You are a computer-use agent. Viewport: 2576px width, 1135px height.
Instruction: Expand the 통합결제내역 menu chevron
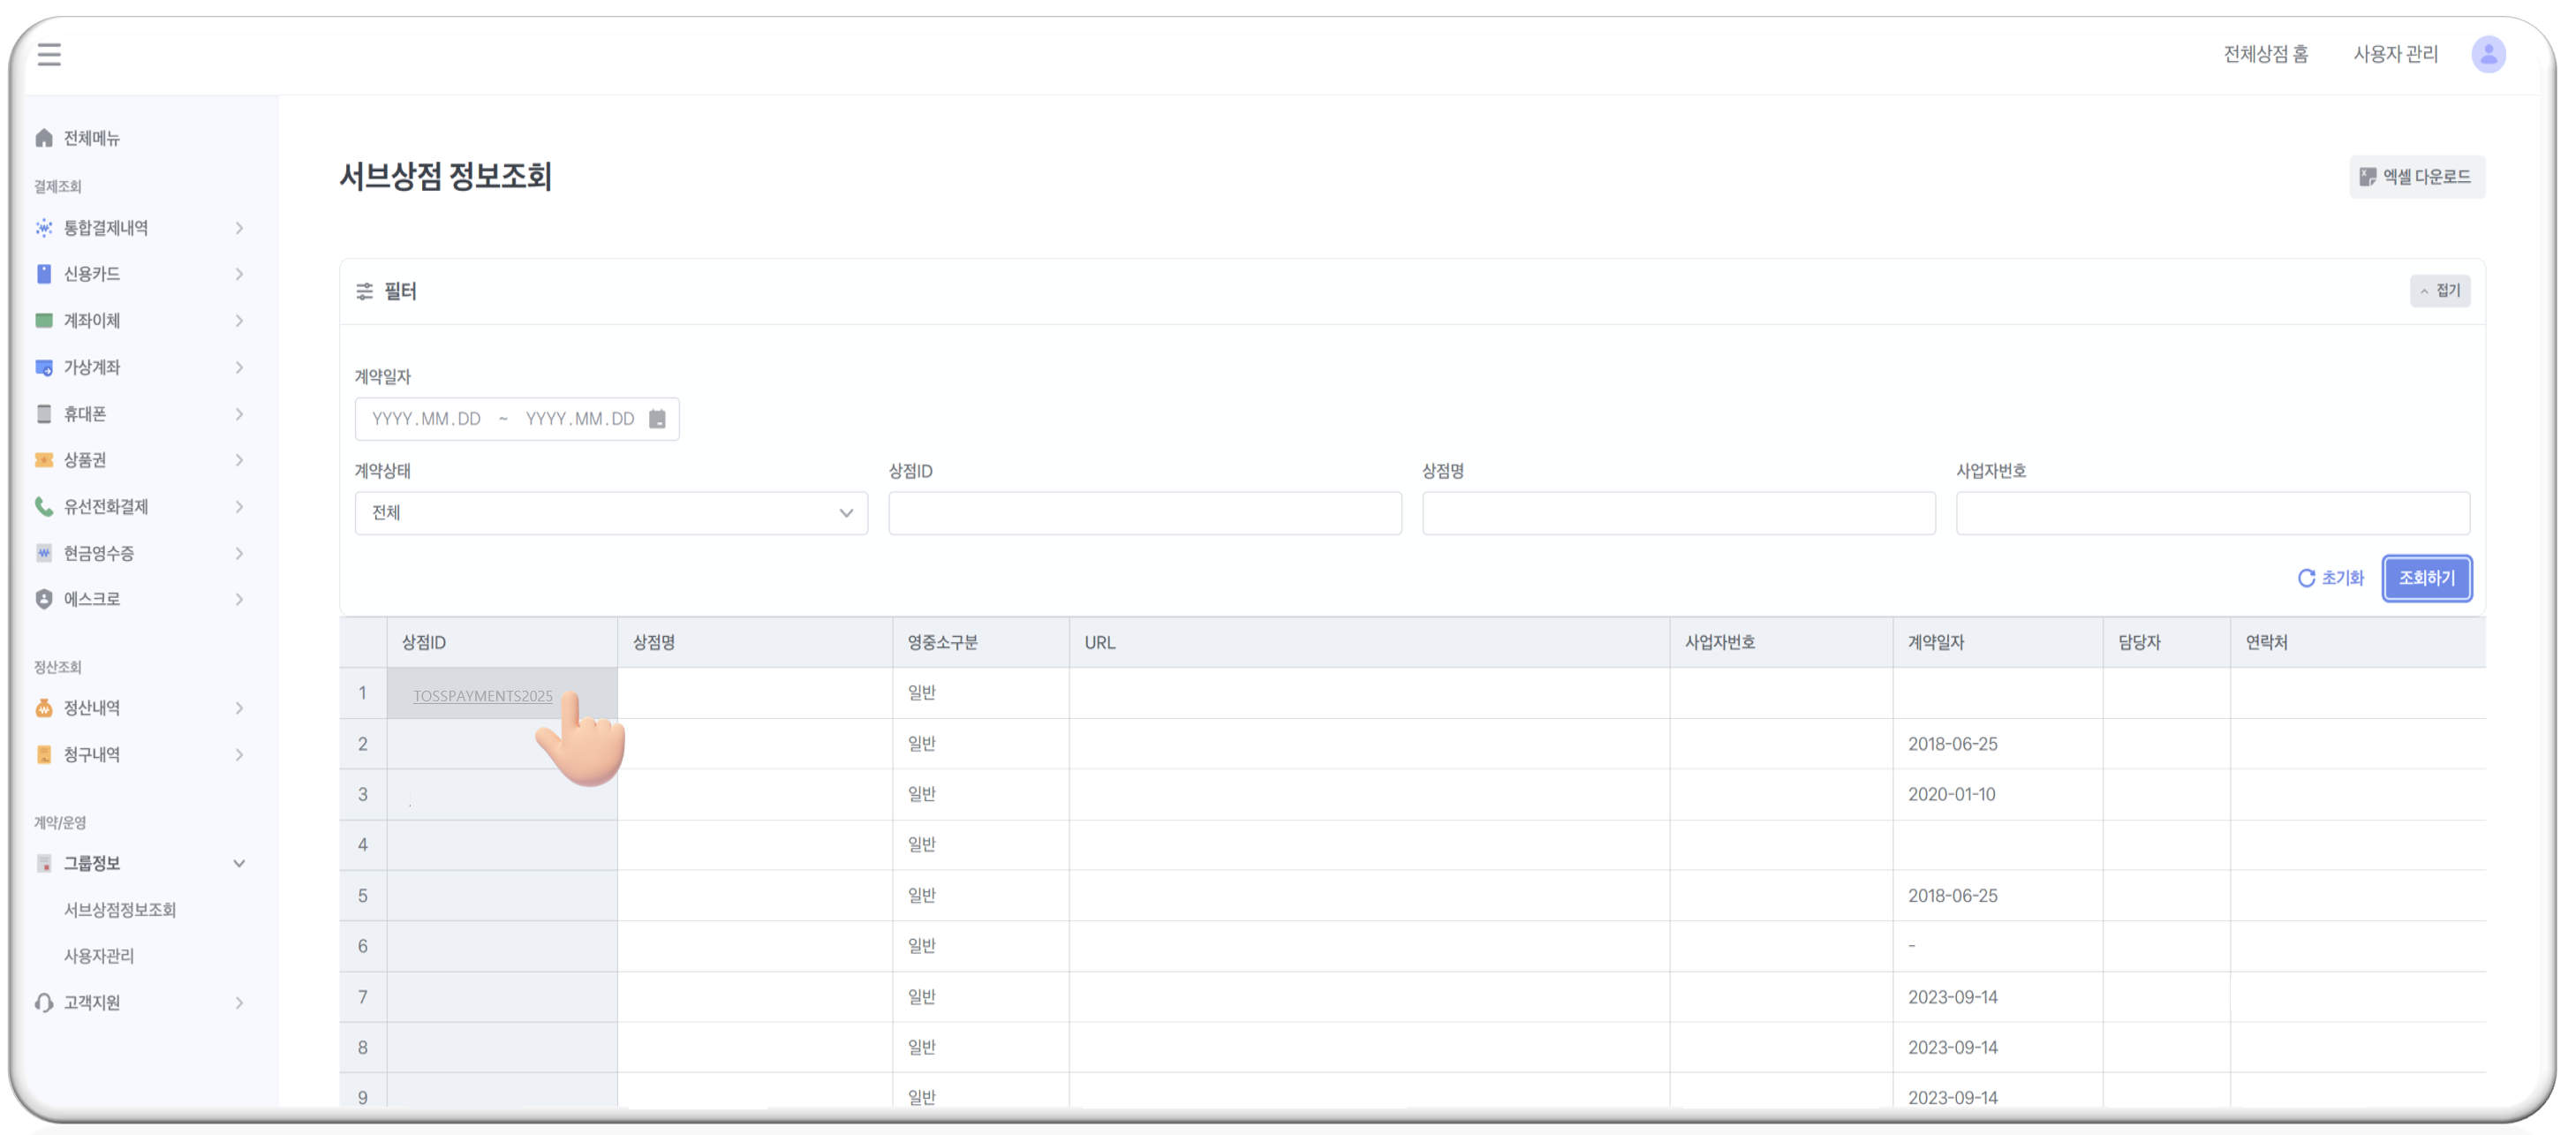(239, 228)
